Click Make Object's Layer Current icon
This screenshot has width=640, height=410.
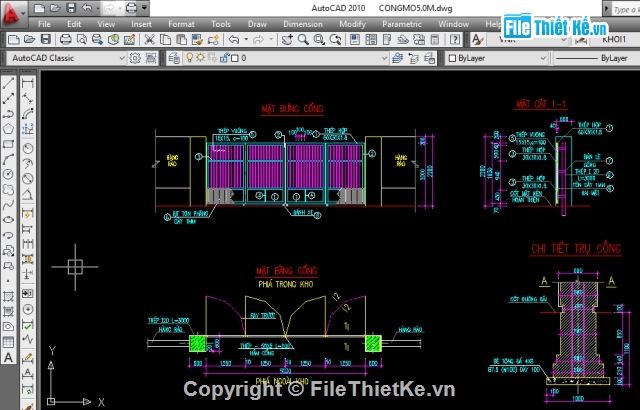397,58
